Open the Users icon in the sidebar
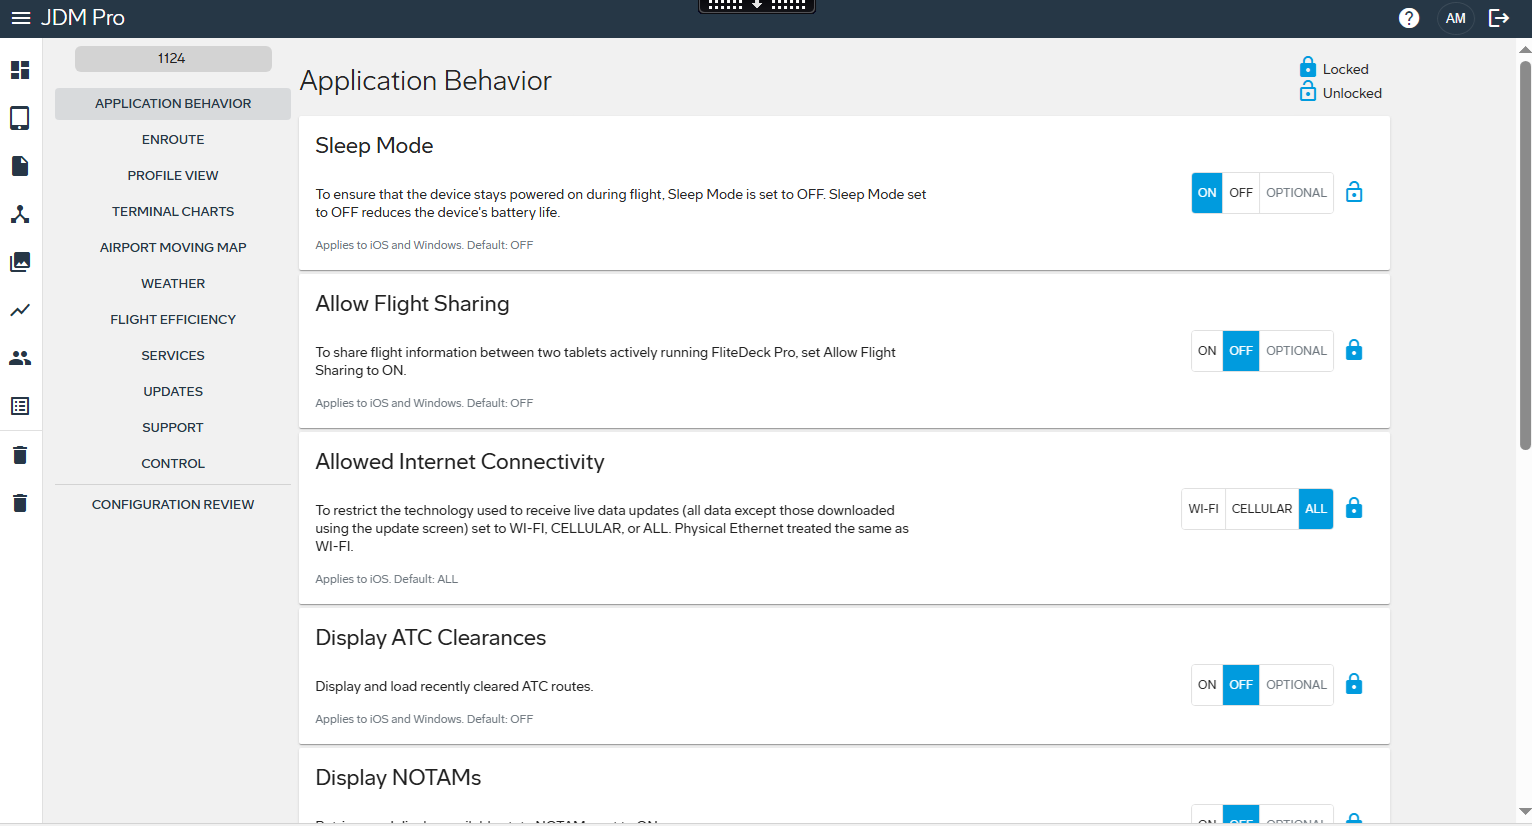The image size is (1532, 826). pyautogui.click(x=20, y=358)
